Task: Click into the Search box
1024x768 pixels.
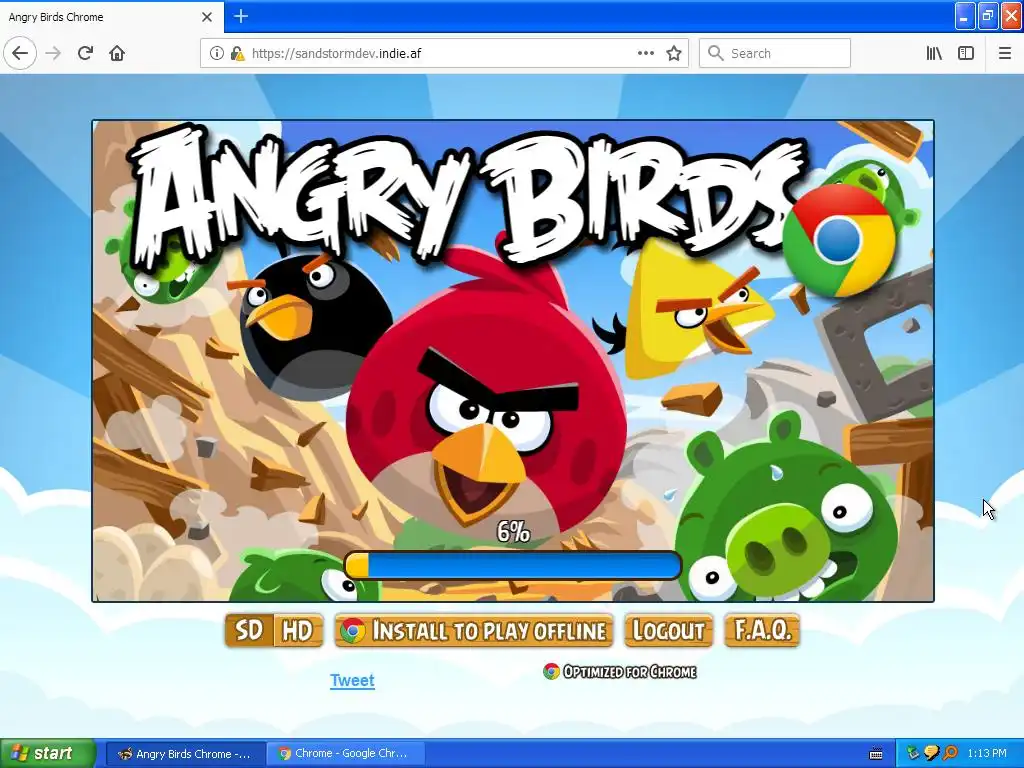Action: click(775, 54)
